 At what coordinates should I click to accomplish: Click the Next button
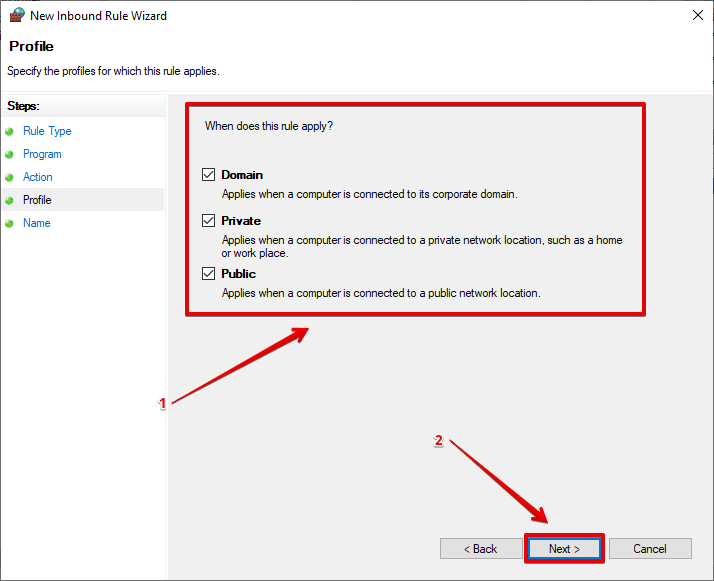click(x=564, y=549)
